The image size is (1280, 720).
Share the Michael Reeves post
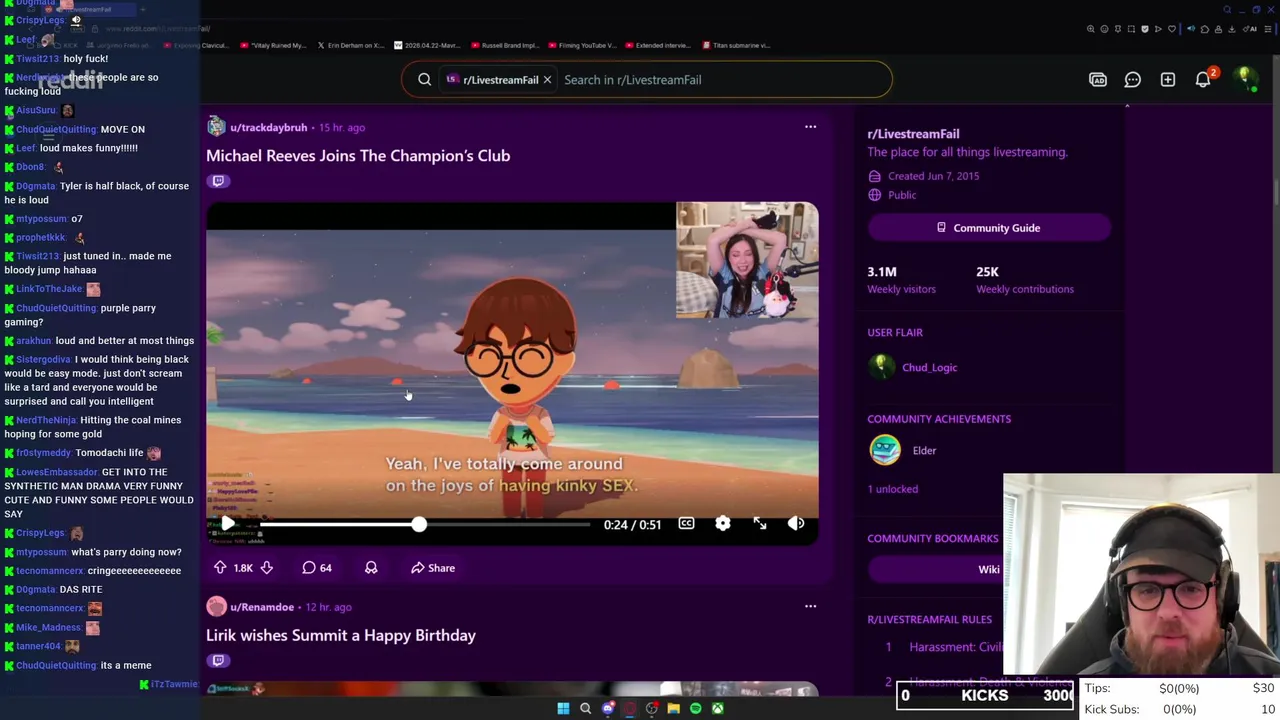click(x=432, y=568)
